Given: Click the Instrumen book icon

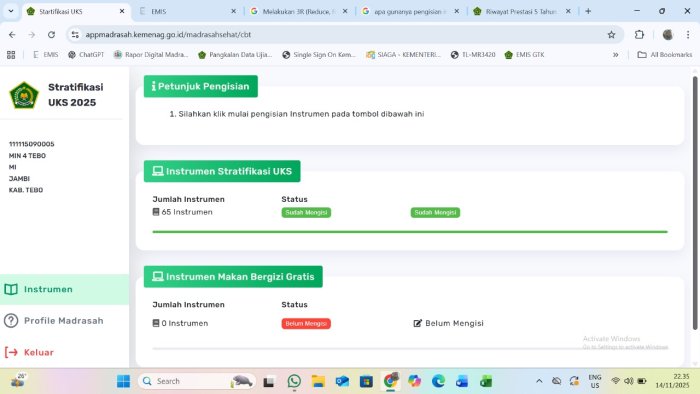Looking at the screenshot, I should tap(11, 290).
